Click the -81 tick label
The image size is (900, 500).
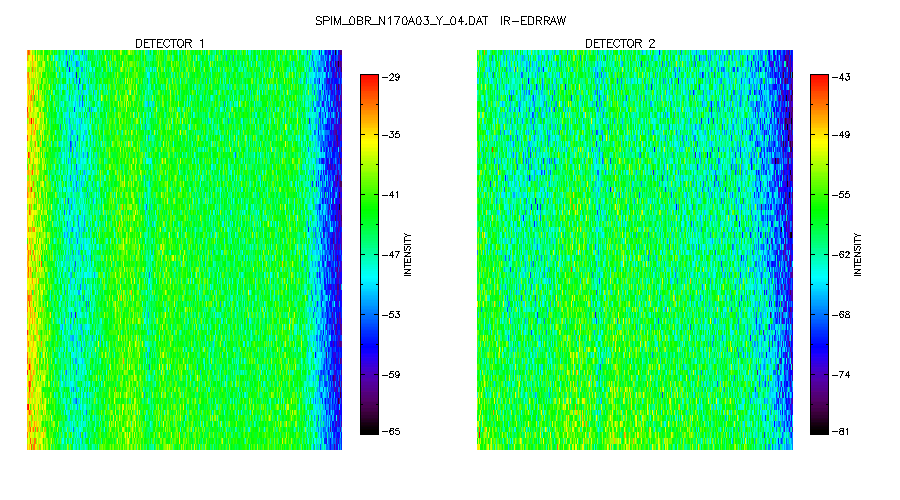coord(841,432)
